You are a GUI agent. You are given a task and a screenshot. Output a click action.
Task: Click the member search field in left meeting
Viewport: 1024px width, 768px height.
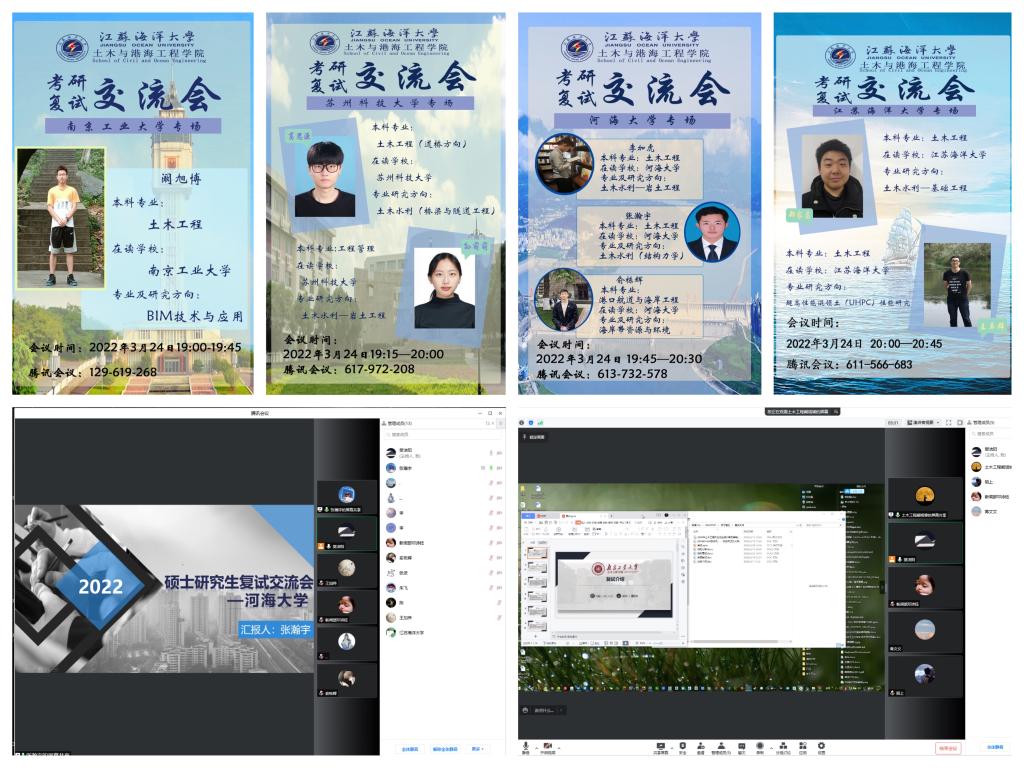click(x=440, y=435)
